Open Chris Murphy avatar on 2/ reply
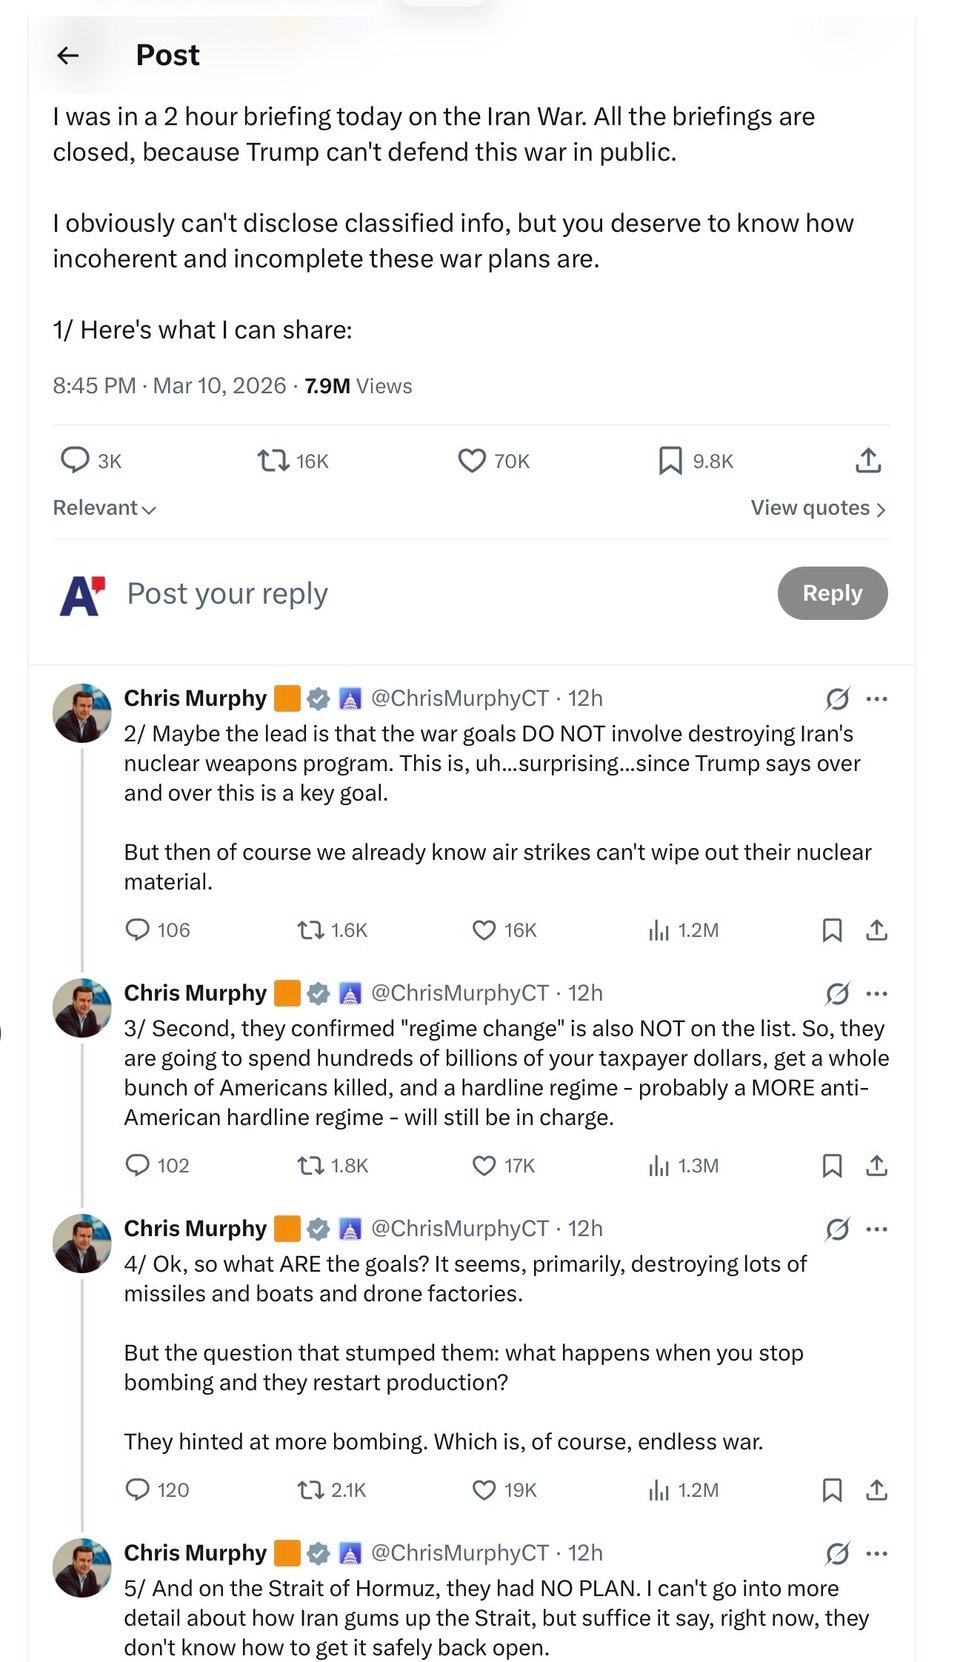 (x=82, y=713)
